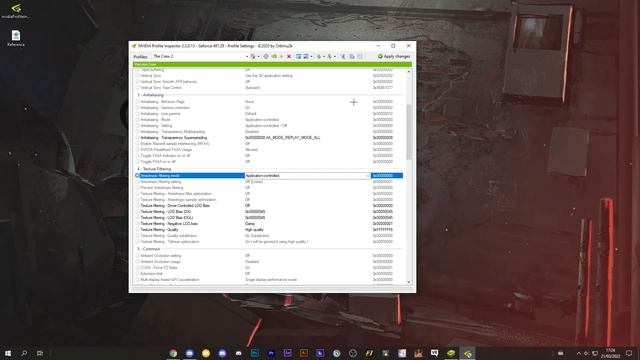Click the last grayed toolbar icon
This screenshot has width=640, height=360.
360,56
